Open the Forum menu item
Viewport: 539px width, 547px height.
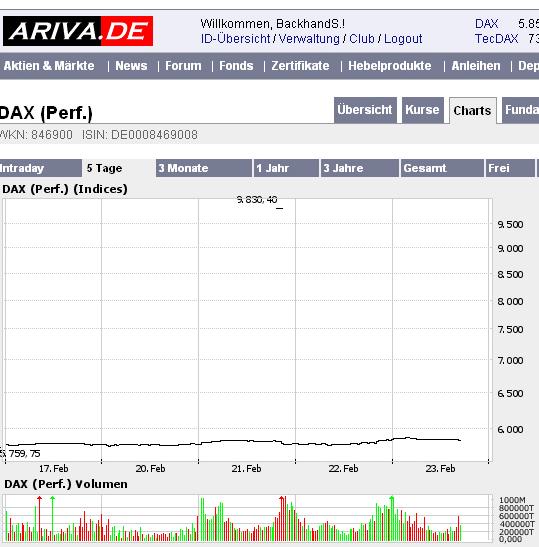click(x=183, y=66)
